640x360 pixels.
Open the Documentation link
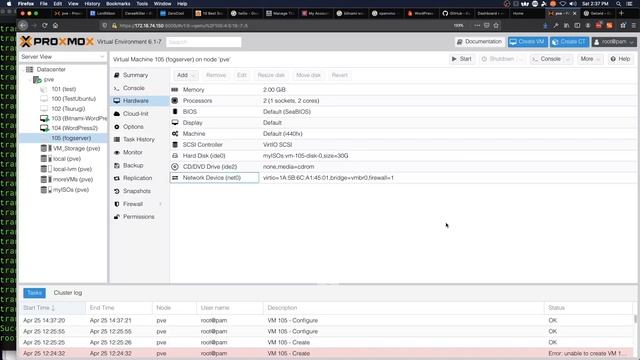pyautogui.click(x=480, y=42)
